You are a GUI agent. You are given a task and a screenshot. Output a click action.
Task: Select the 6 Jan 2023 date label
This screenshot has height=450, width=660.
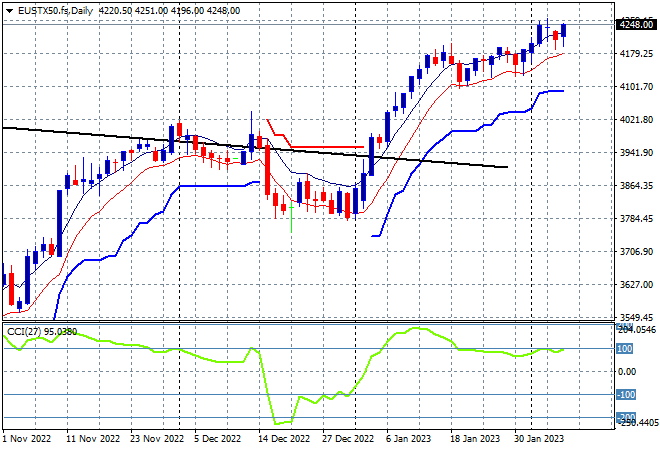click(x=408, y=439)
